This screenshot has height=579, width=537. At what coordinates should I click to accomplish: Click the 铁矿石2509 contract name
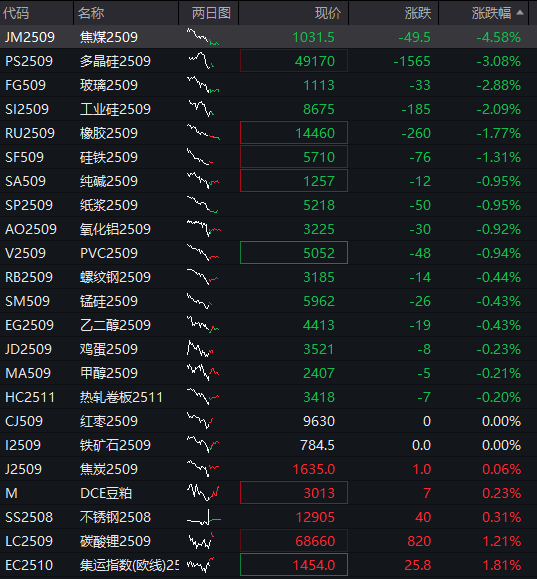(115, 445)
